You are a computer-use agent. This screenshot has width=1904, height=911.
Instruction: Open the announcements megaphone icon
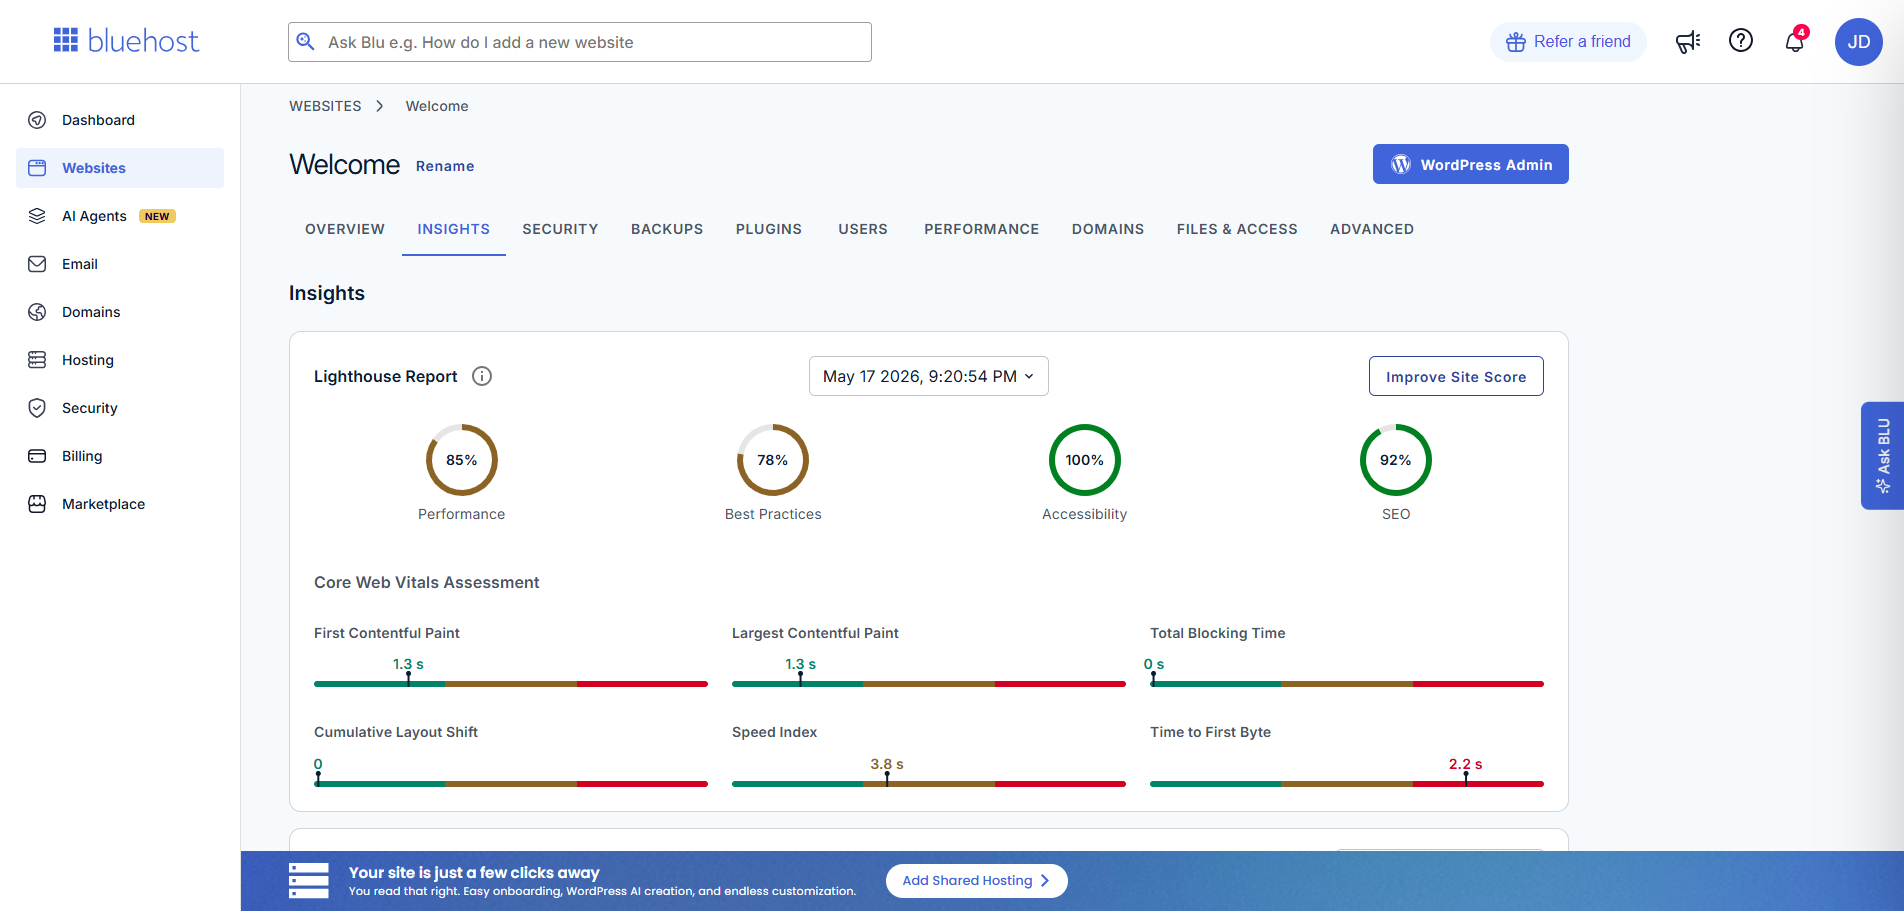coord(1688,41)
